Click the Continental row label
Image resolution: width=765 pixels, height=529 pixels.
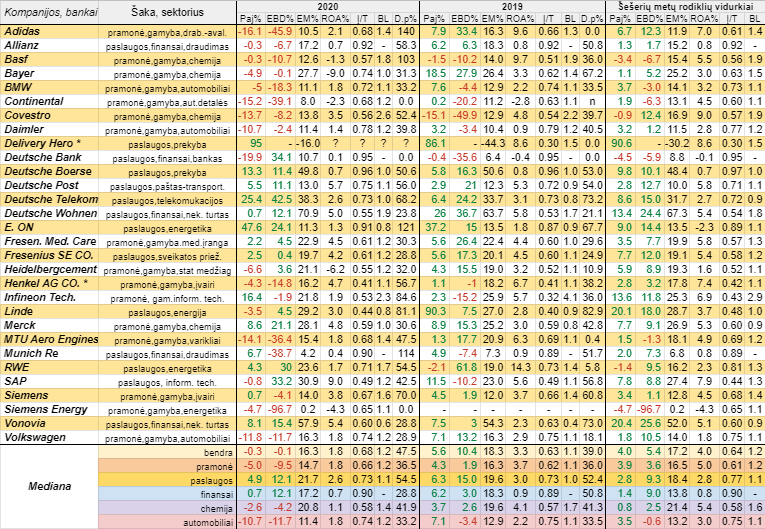point(50,102)
